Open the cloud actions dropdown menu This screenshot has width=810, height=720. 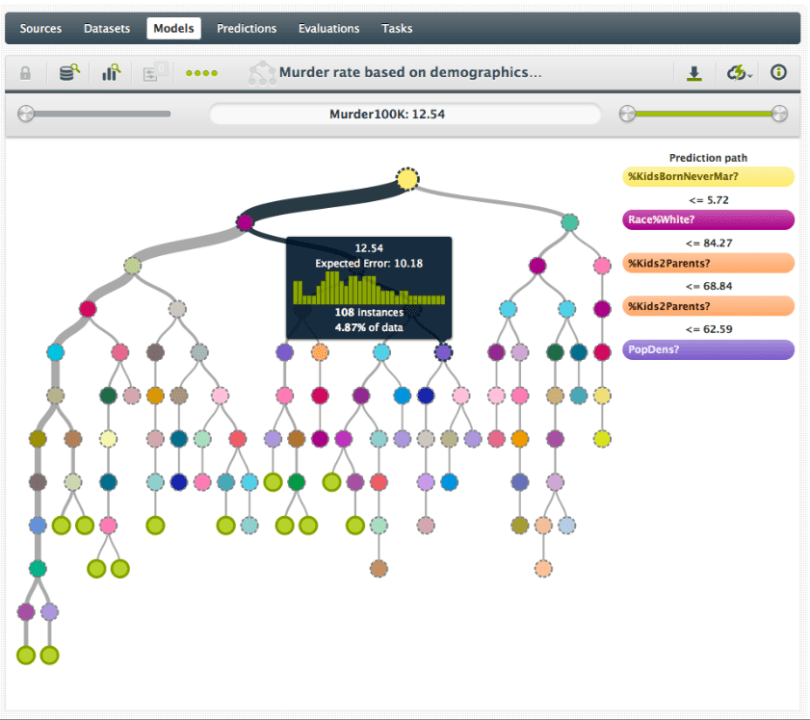[x=739, y=73]
